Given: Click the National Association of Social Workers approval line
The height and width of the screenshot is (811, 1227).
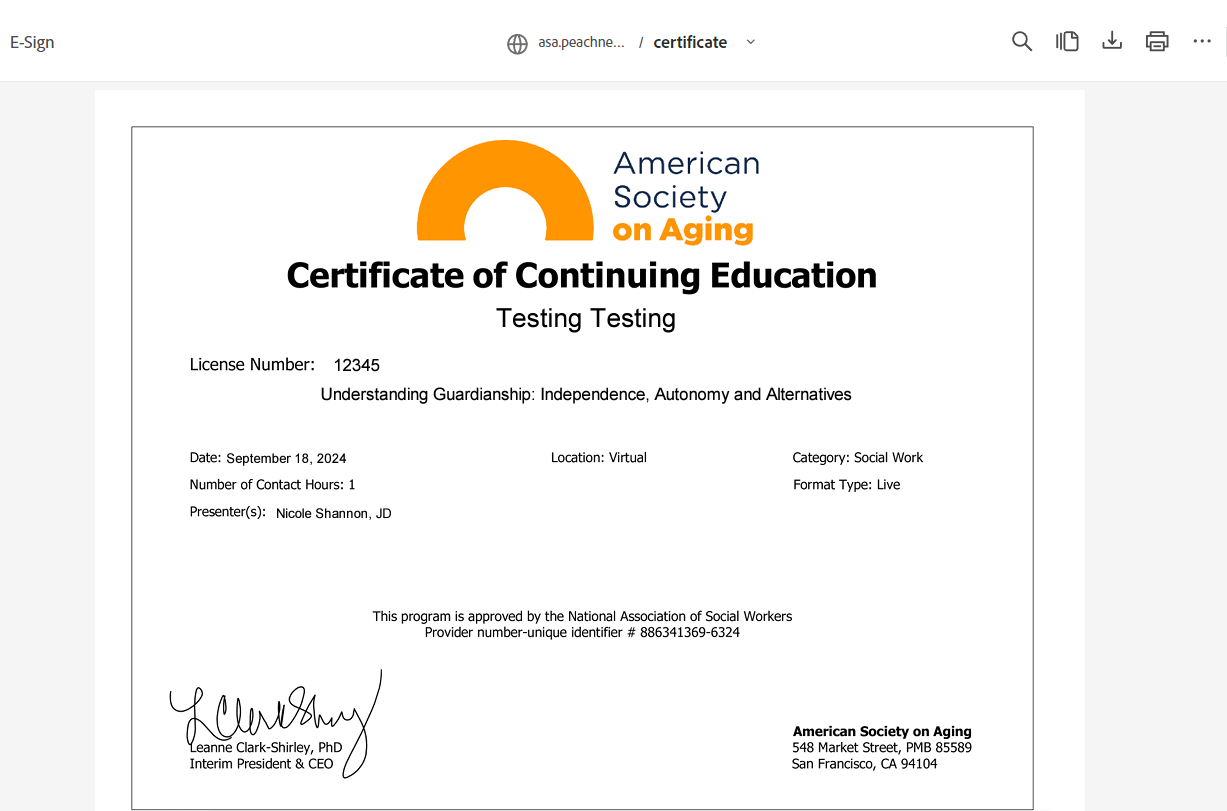Looking at the screenshot, I should pyautogui.click(x=582, y=617).
